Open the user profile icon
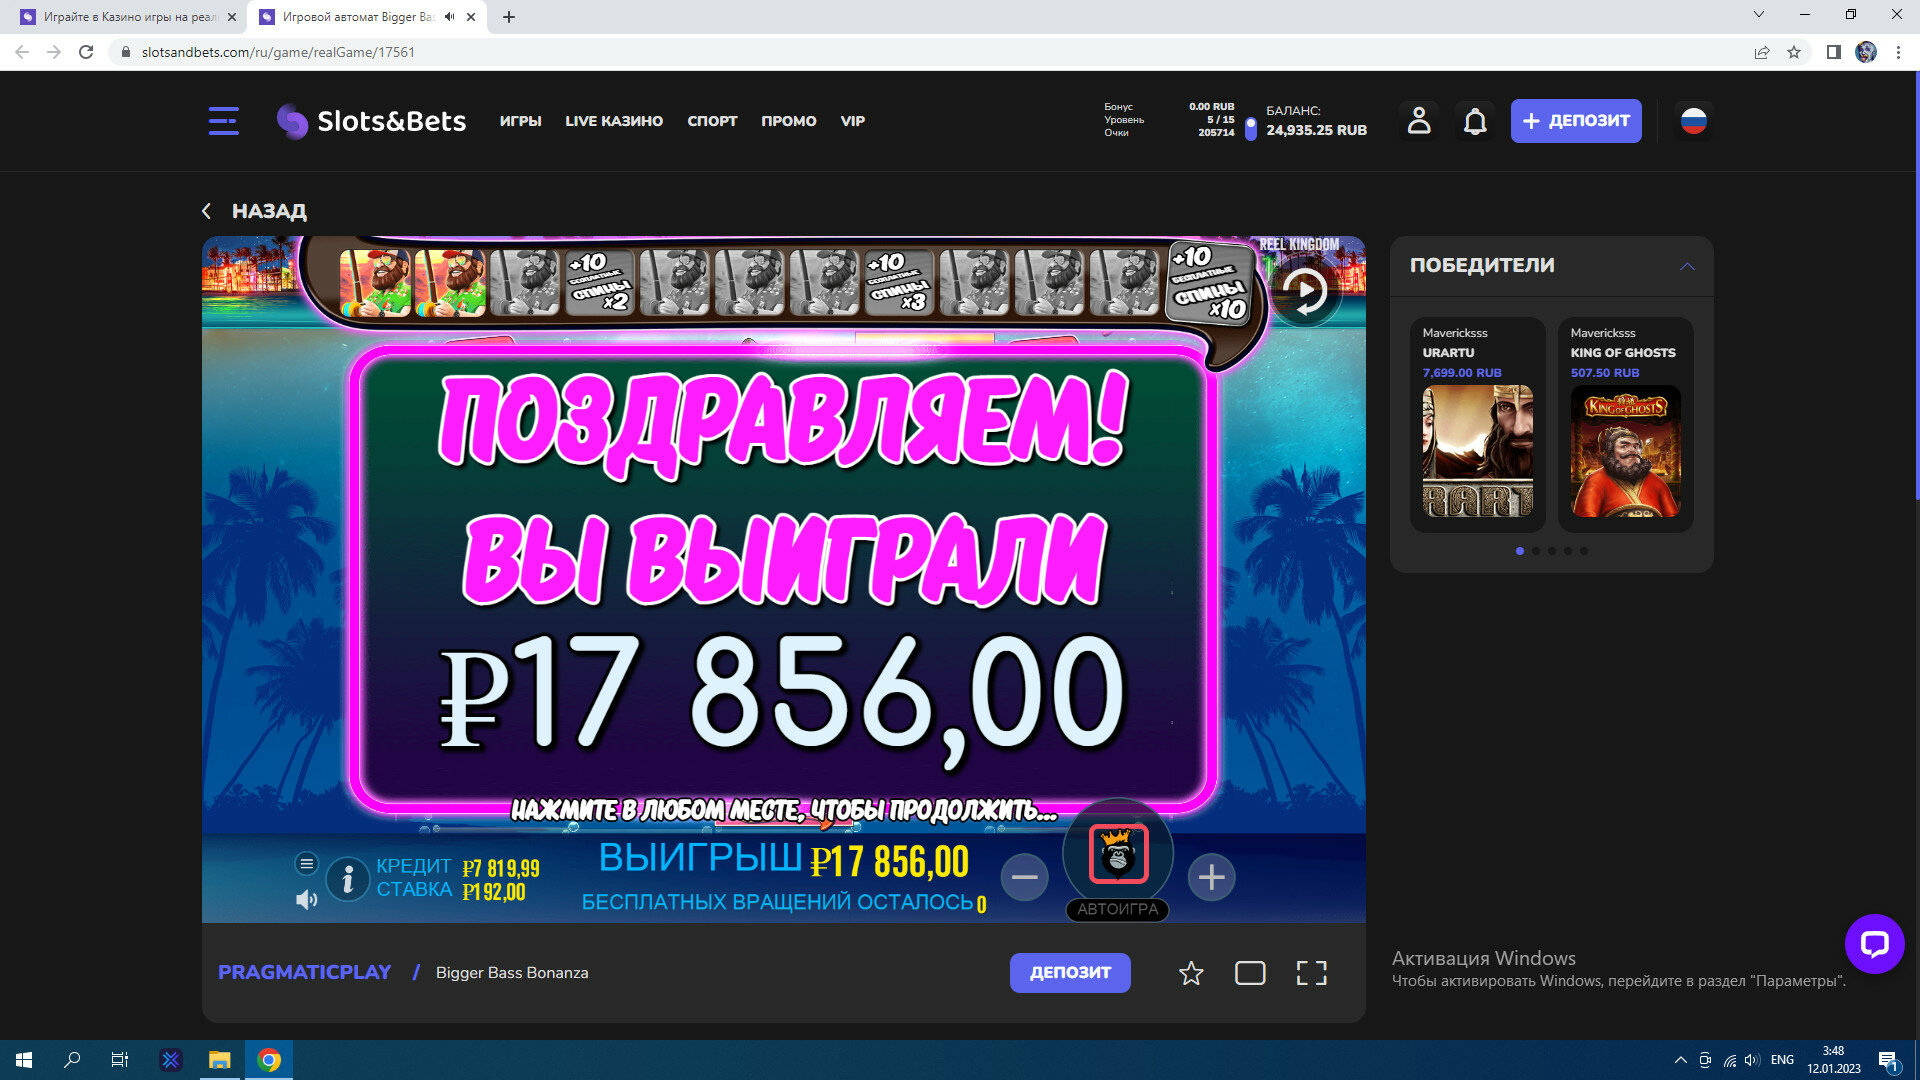The image size is (1920, 1080). [x=1419, y=121]
